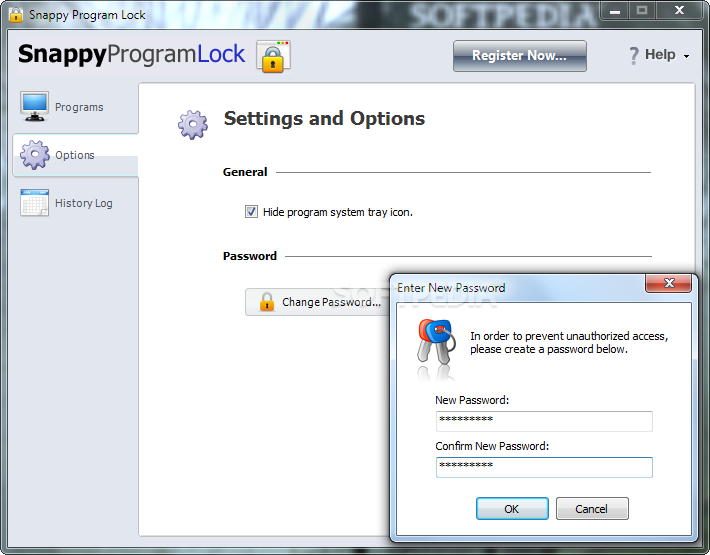
Task: Click the Password section label
Action: coord(249,256)
